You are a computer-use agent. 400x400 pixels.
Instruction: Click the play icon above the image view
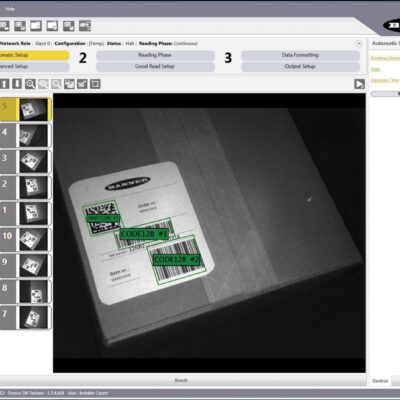point(359,84)
